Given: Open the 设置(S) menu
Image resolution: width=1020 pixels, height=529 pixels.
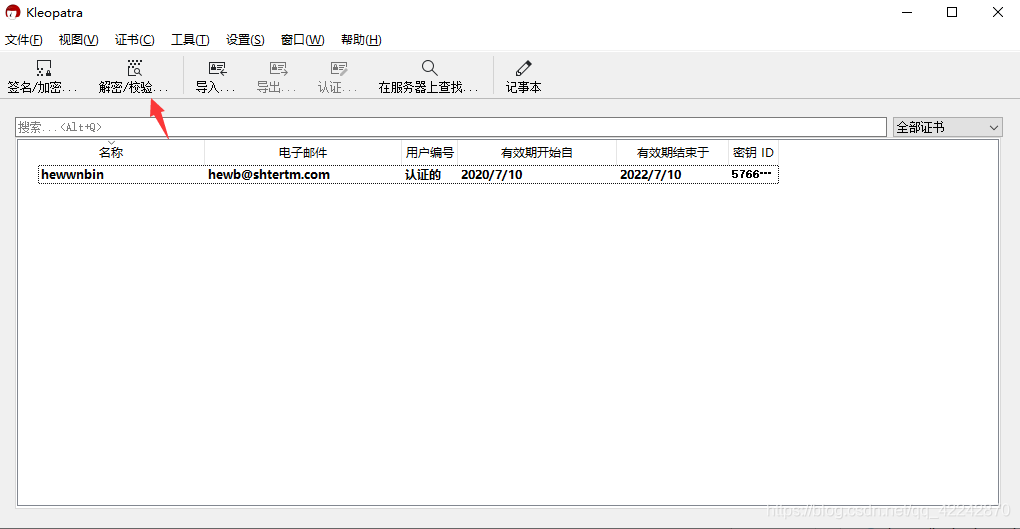Looking at the screenshot, I should coord(245,40).
